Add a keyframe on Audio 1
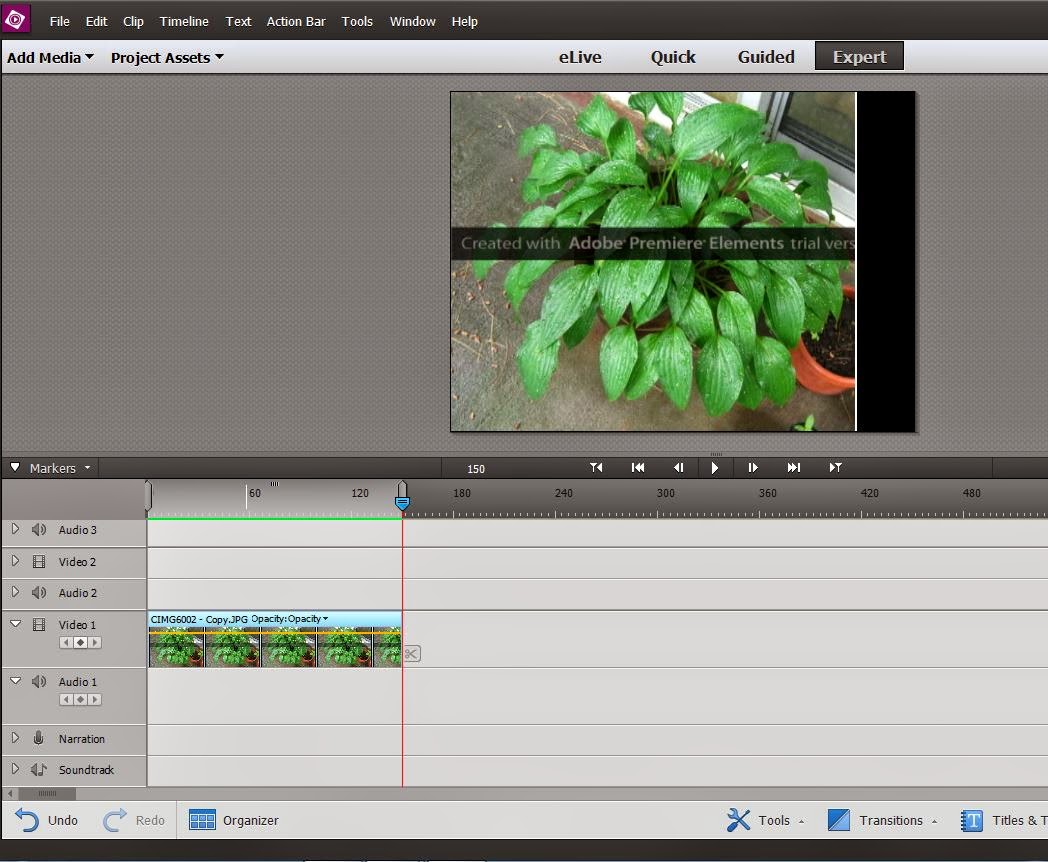This screenshot has height=862, width=1048. 80,700
